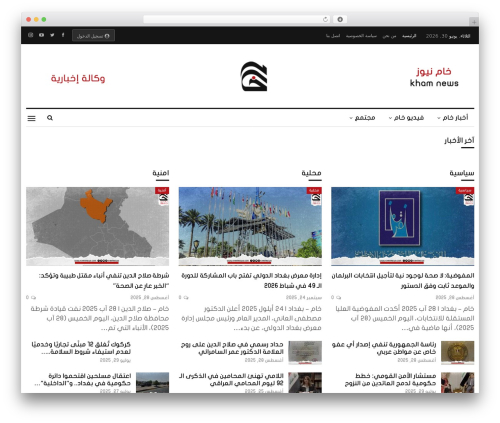Open مستشار الأمن القومي article link
The width and height of the screenshot is (500, 423).
click(x=390, y=380)
